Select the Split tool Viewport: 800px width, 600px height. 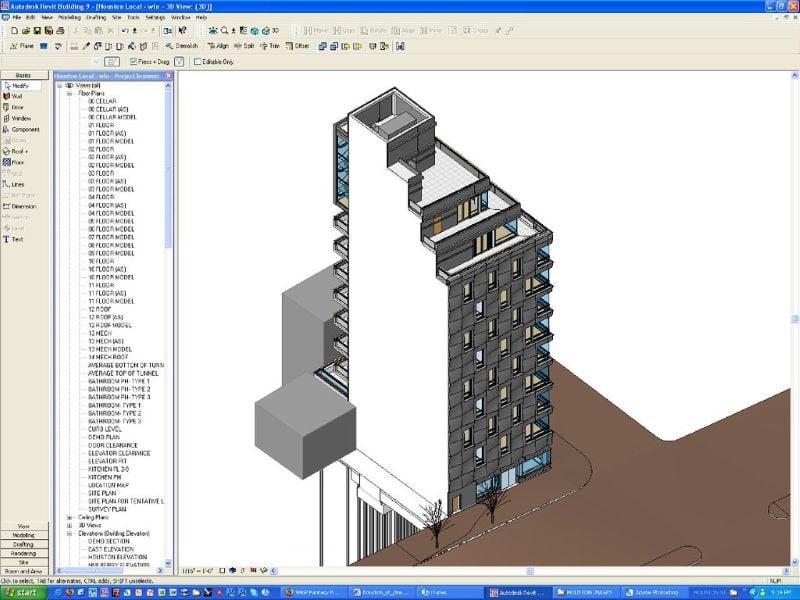click(x=244, y=44)
